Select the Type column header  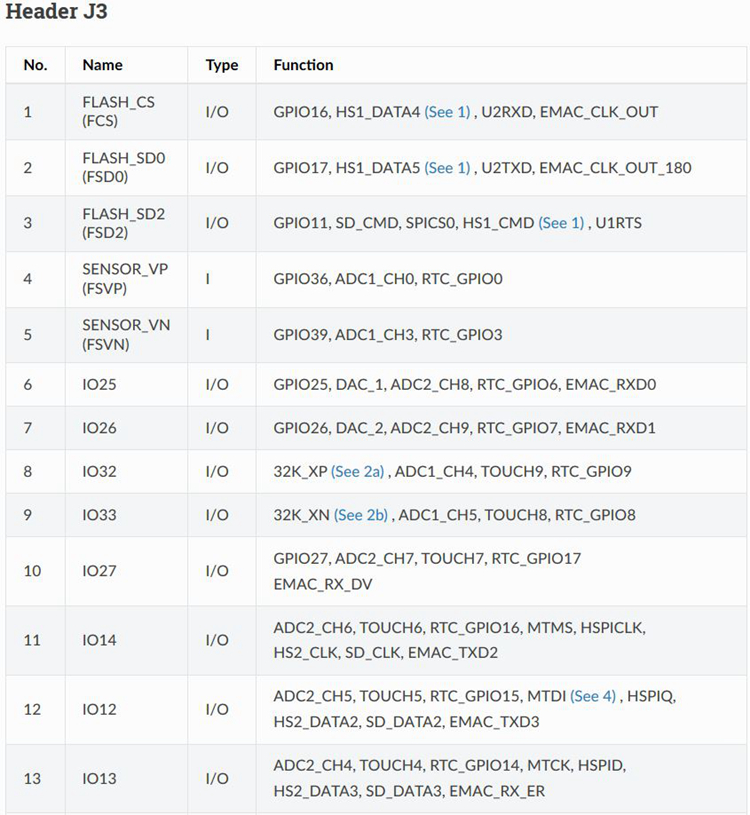click(x=222, y=65)
